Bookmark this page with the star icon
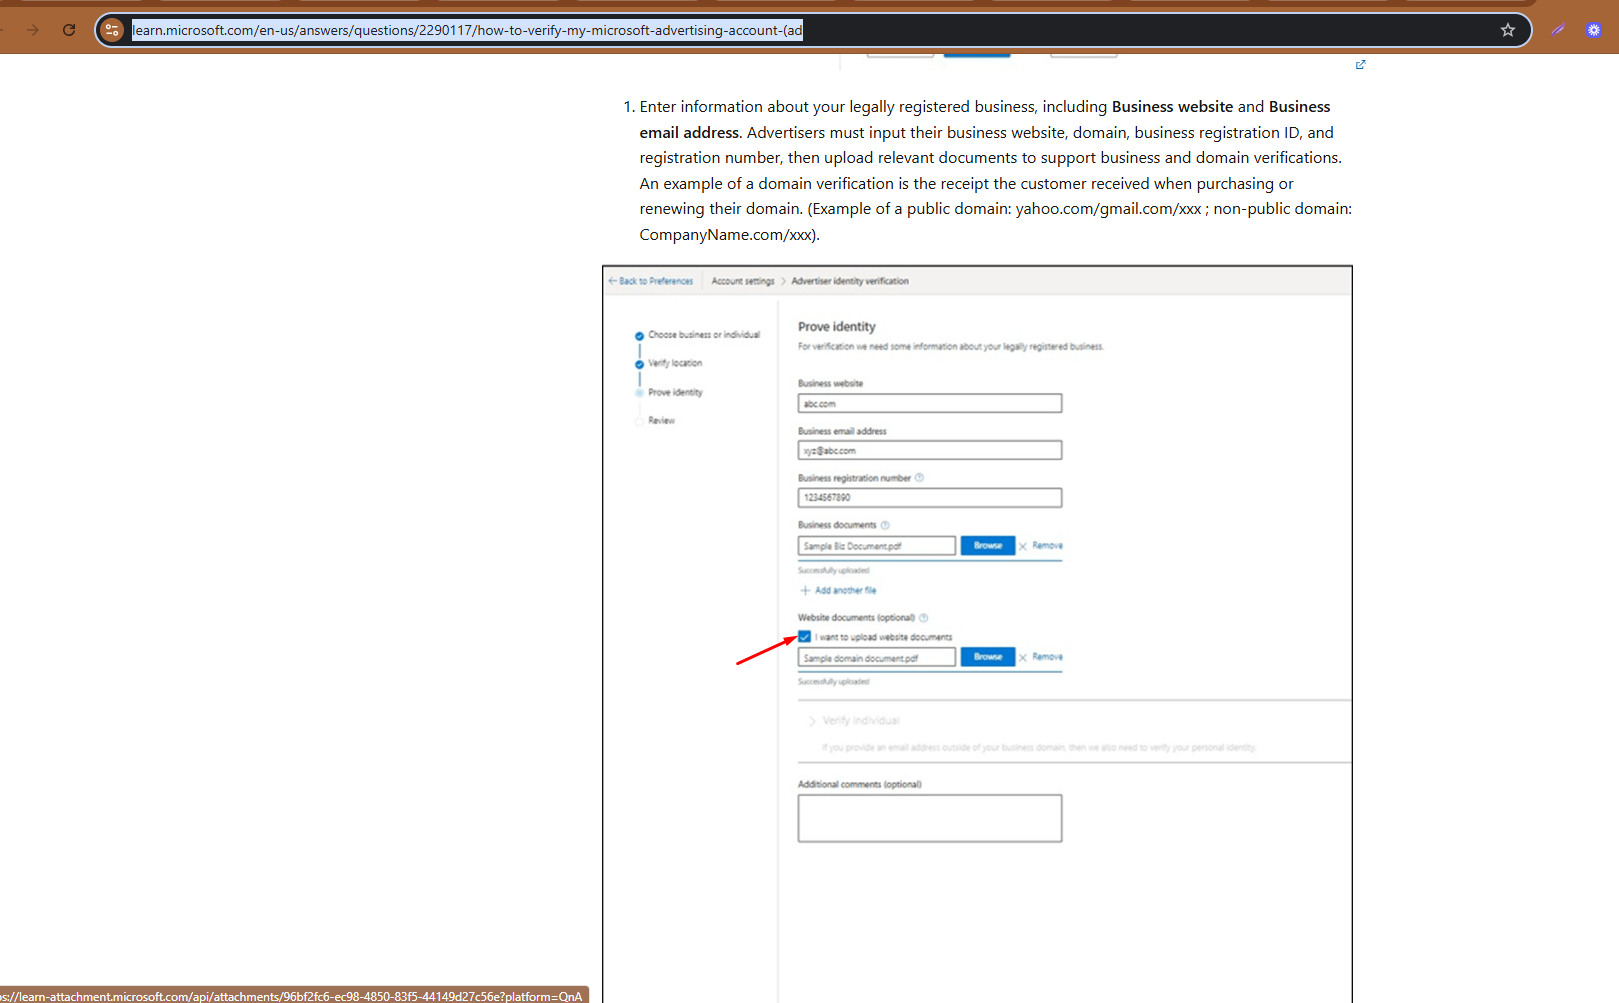Screen dimensions: 1619x1003 [x=1508, y=30]
